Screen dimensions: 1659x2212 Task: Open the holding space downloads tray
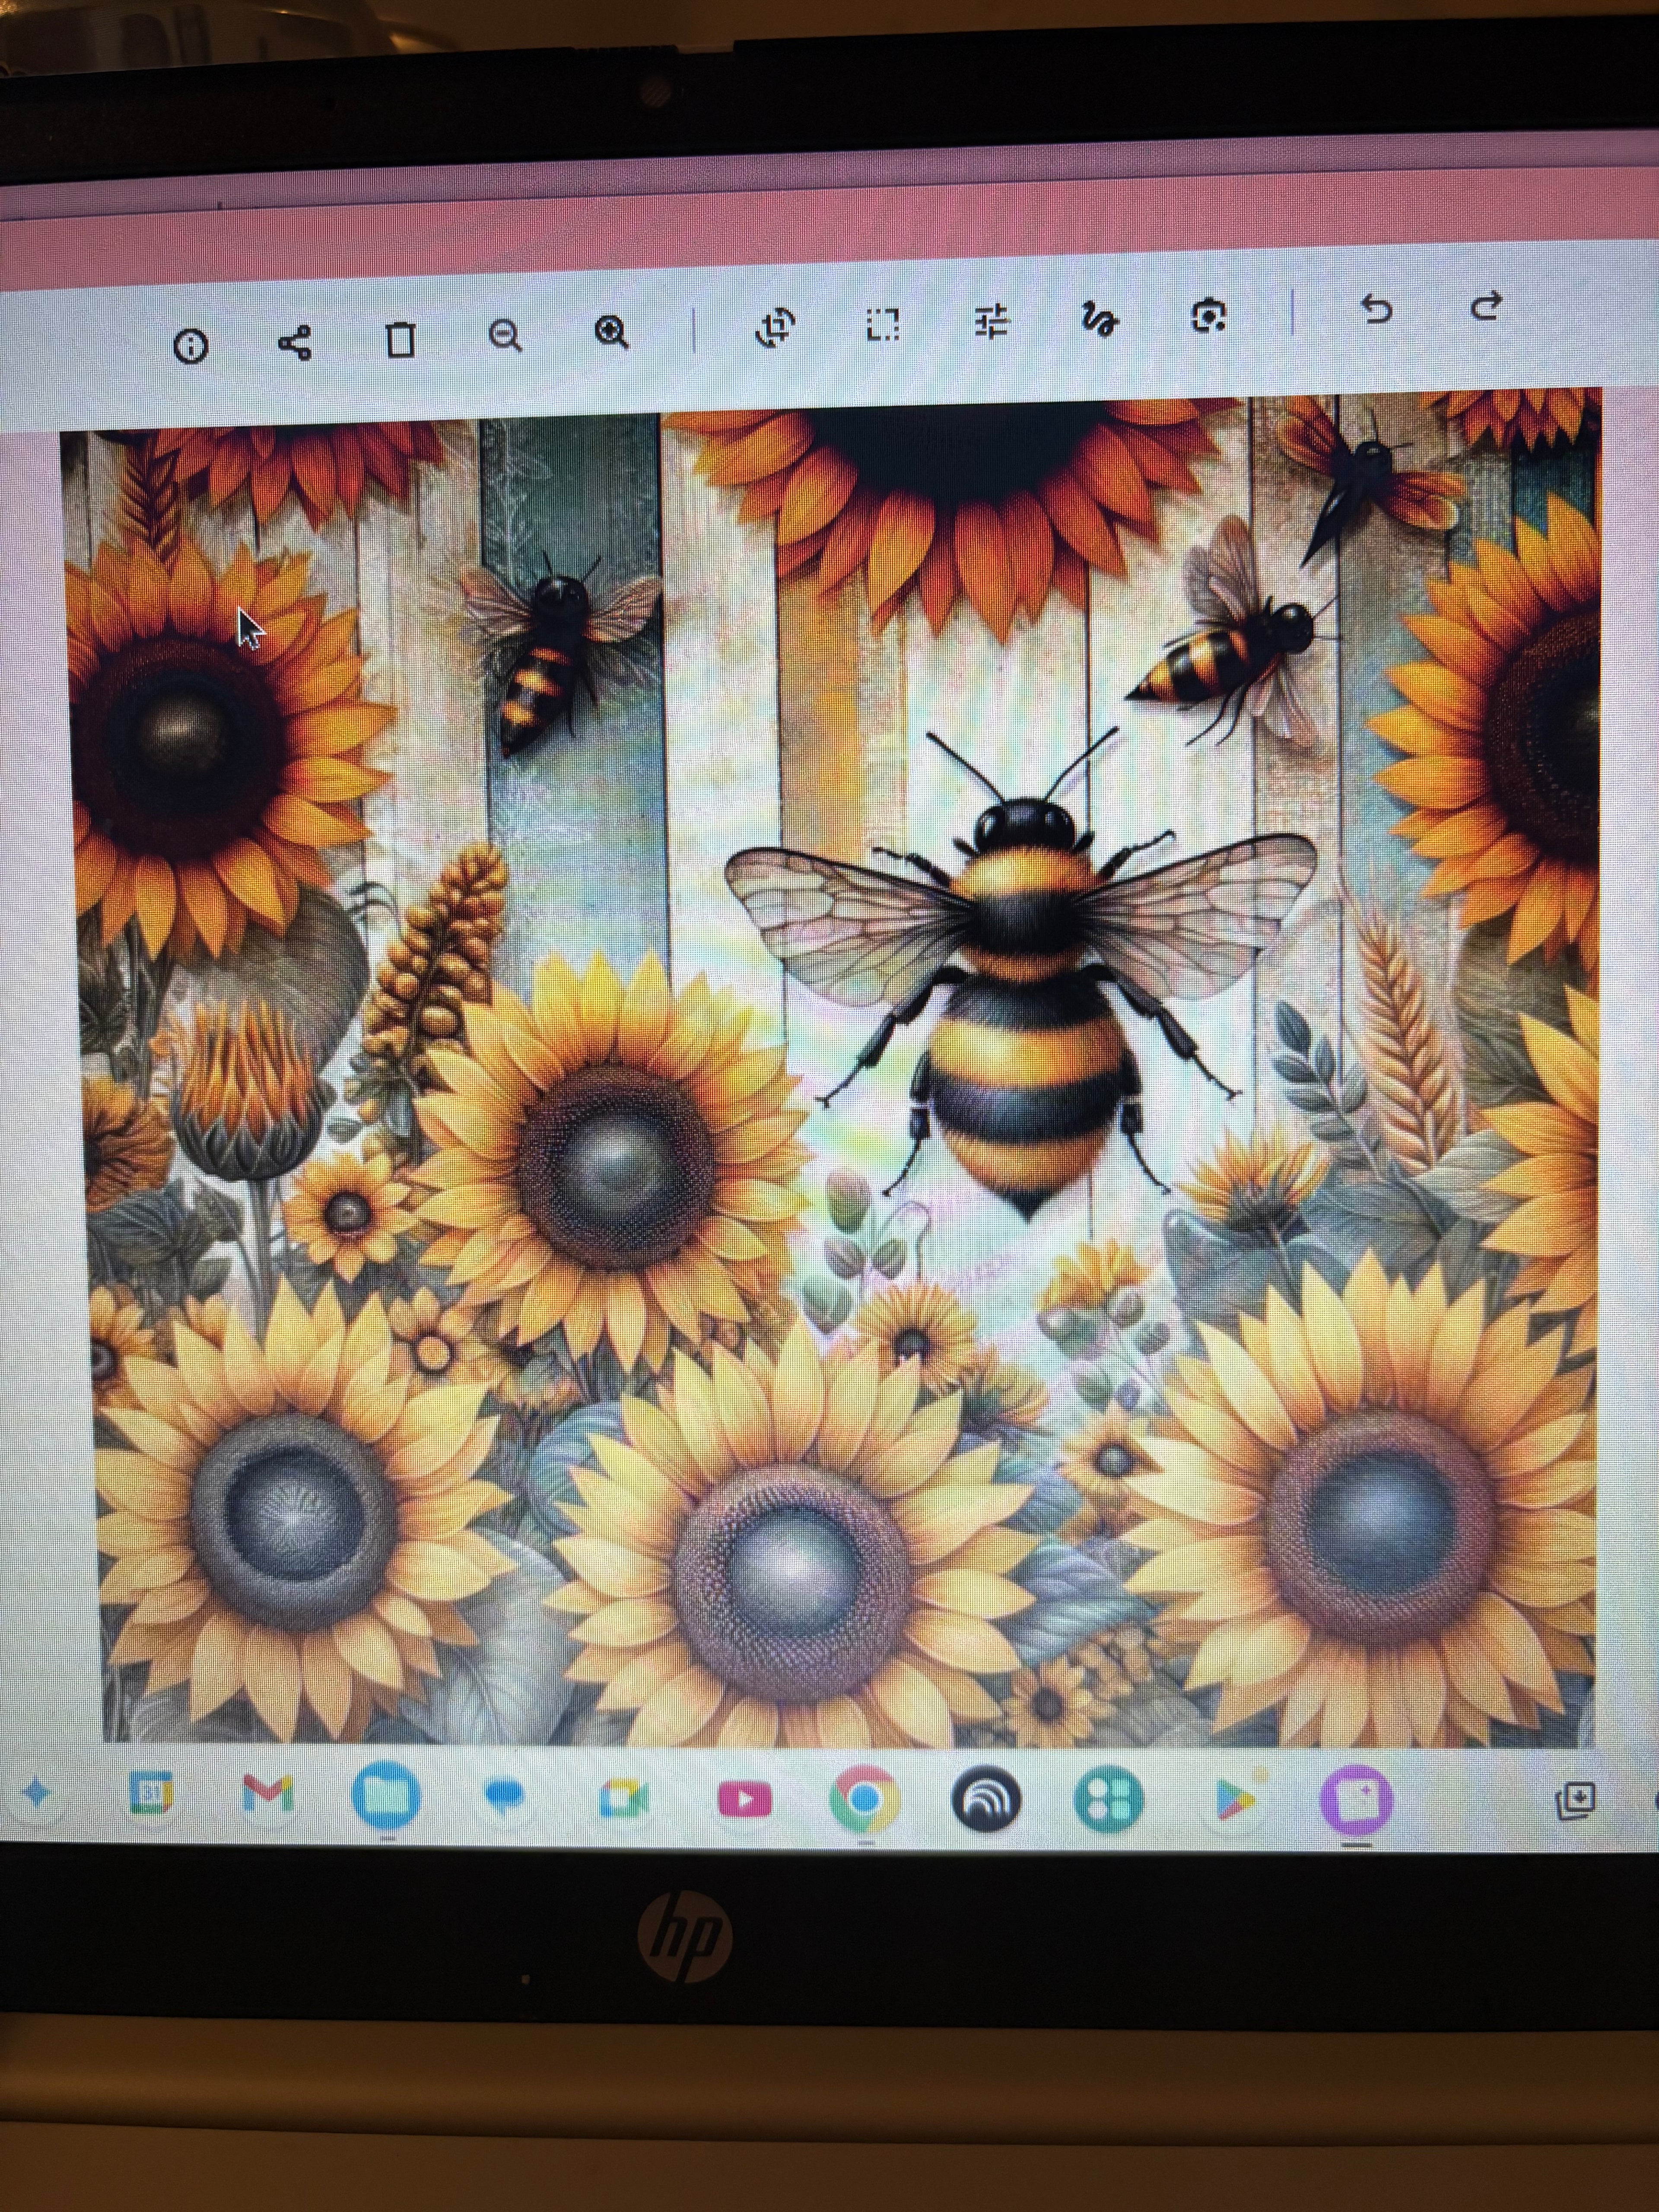point(1575,1800)
